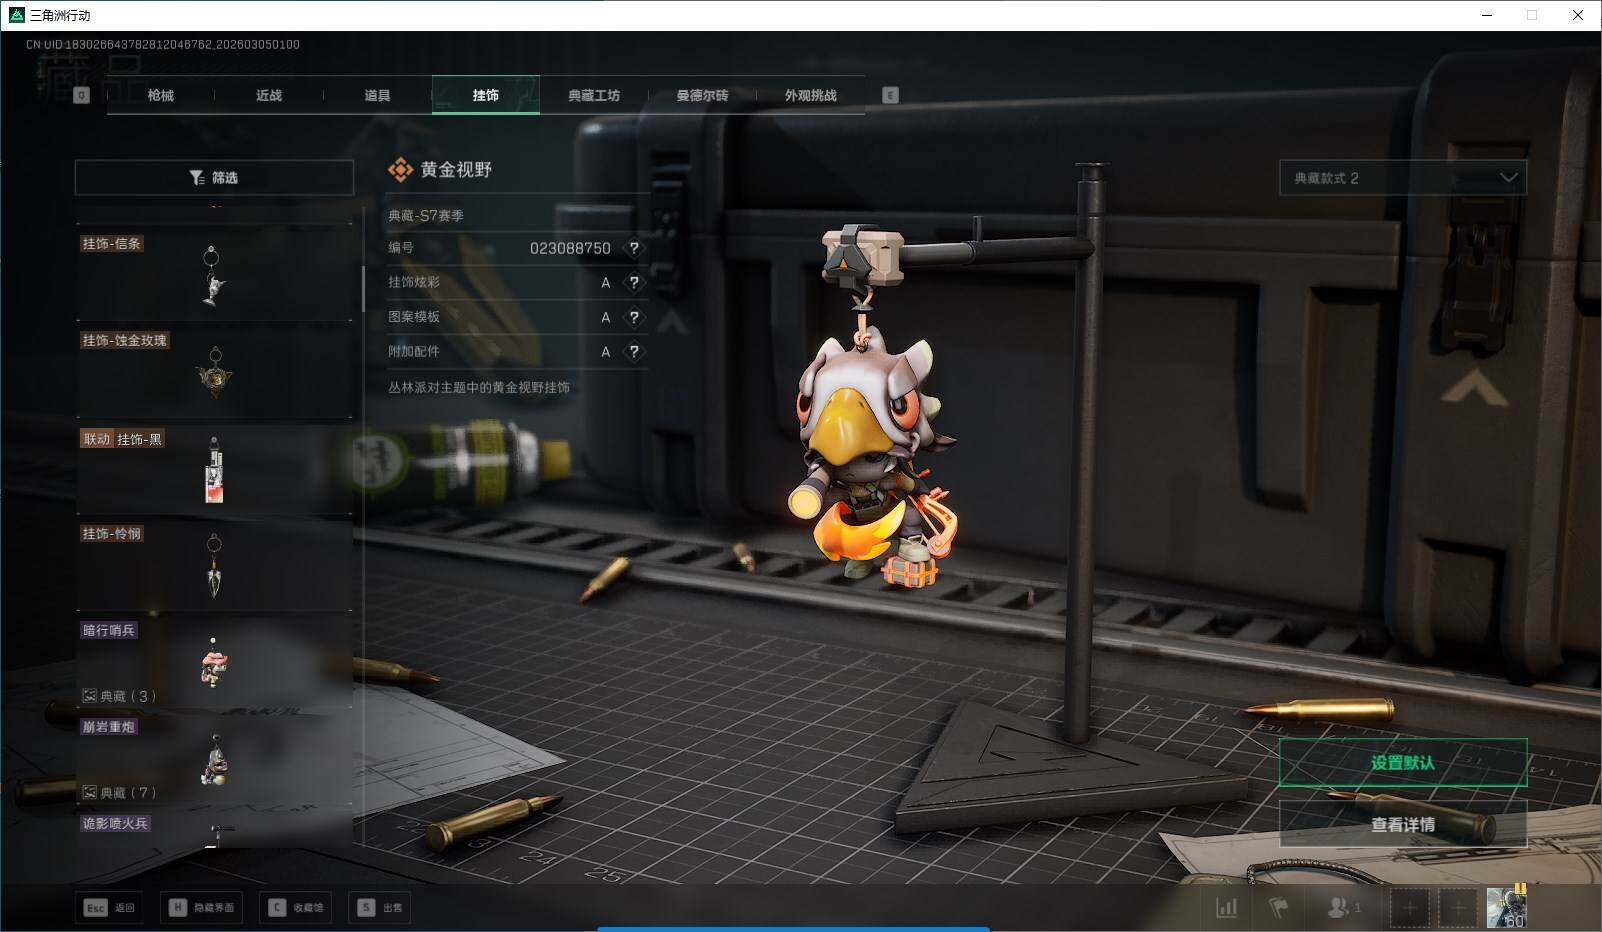1602x932 pixels.
Task: Click 典藏 (3) under 暗行哨兵
Action: coord(119,696)
